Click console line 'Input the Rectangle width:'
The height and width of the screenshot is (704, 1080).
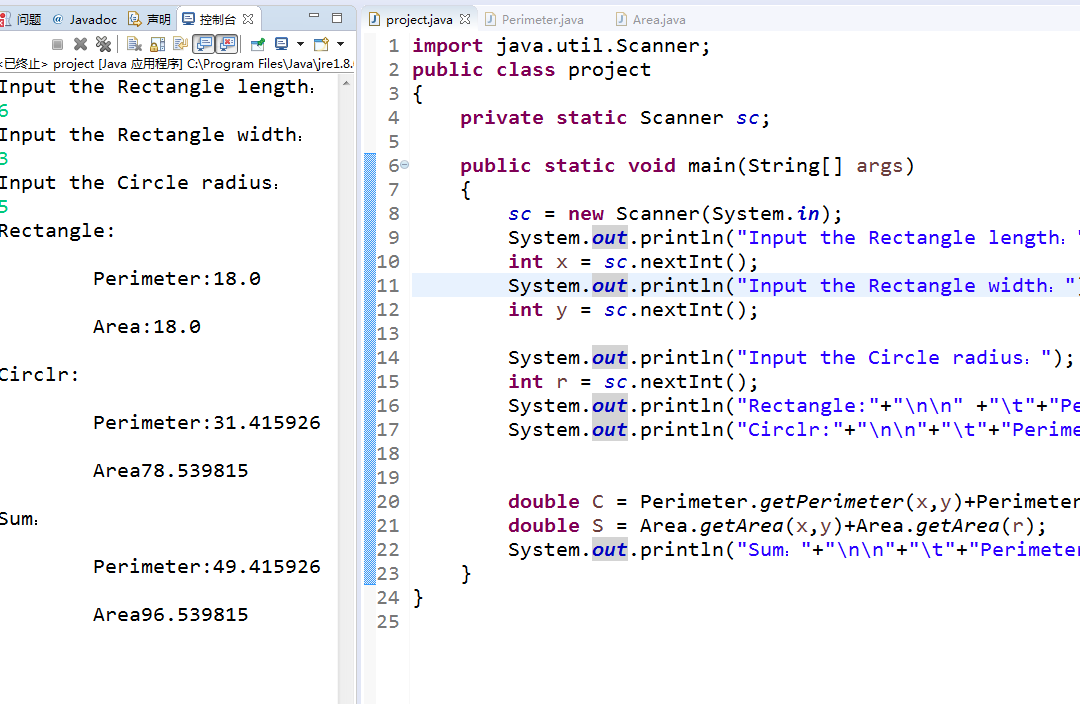152,134
